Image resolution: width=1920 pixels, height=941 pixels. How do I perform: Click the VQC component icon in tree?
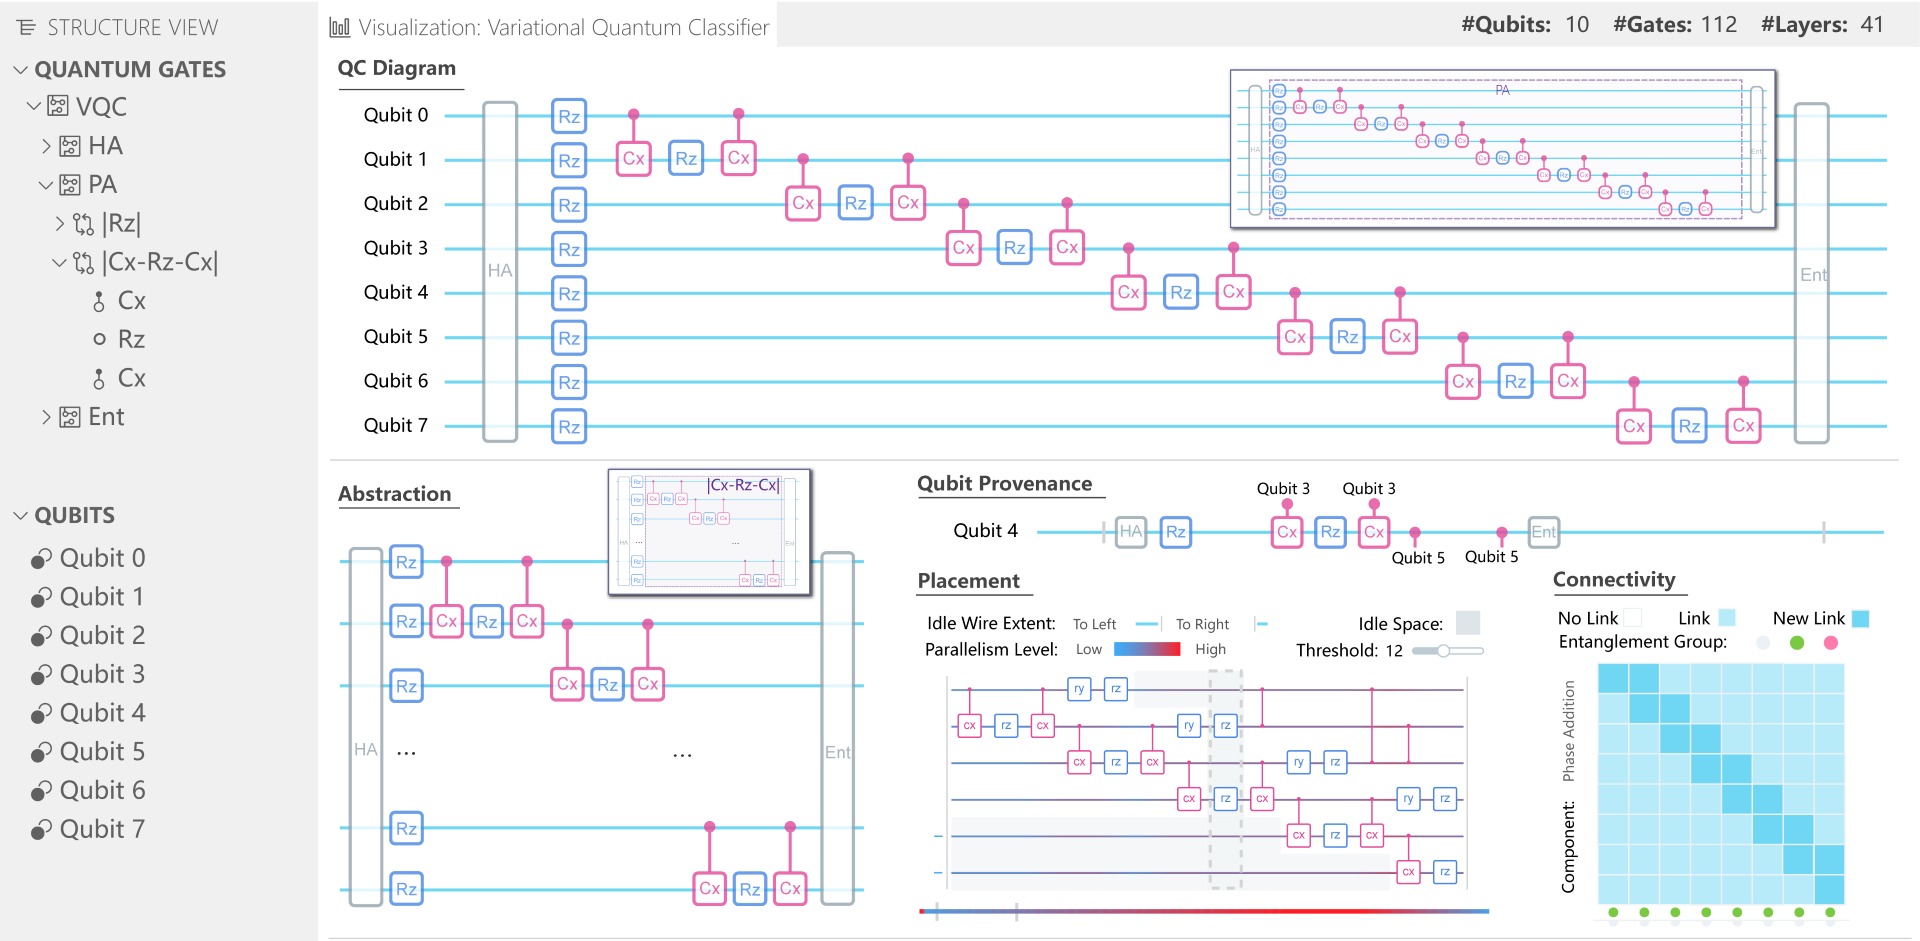point(58,106)
